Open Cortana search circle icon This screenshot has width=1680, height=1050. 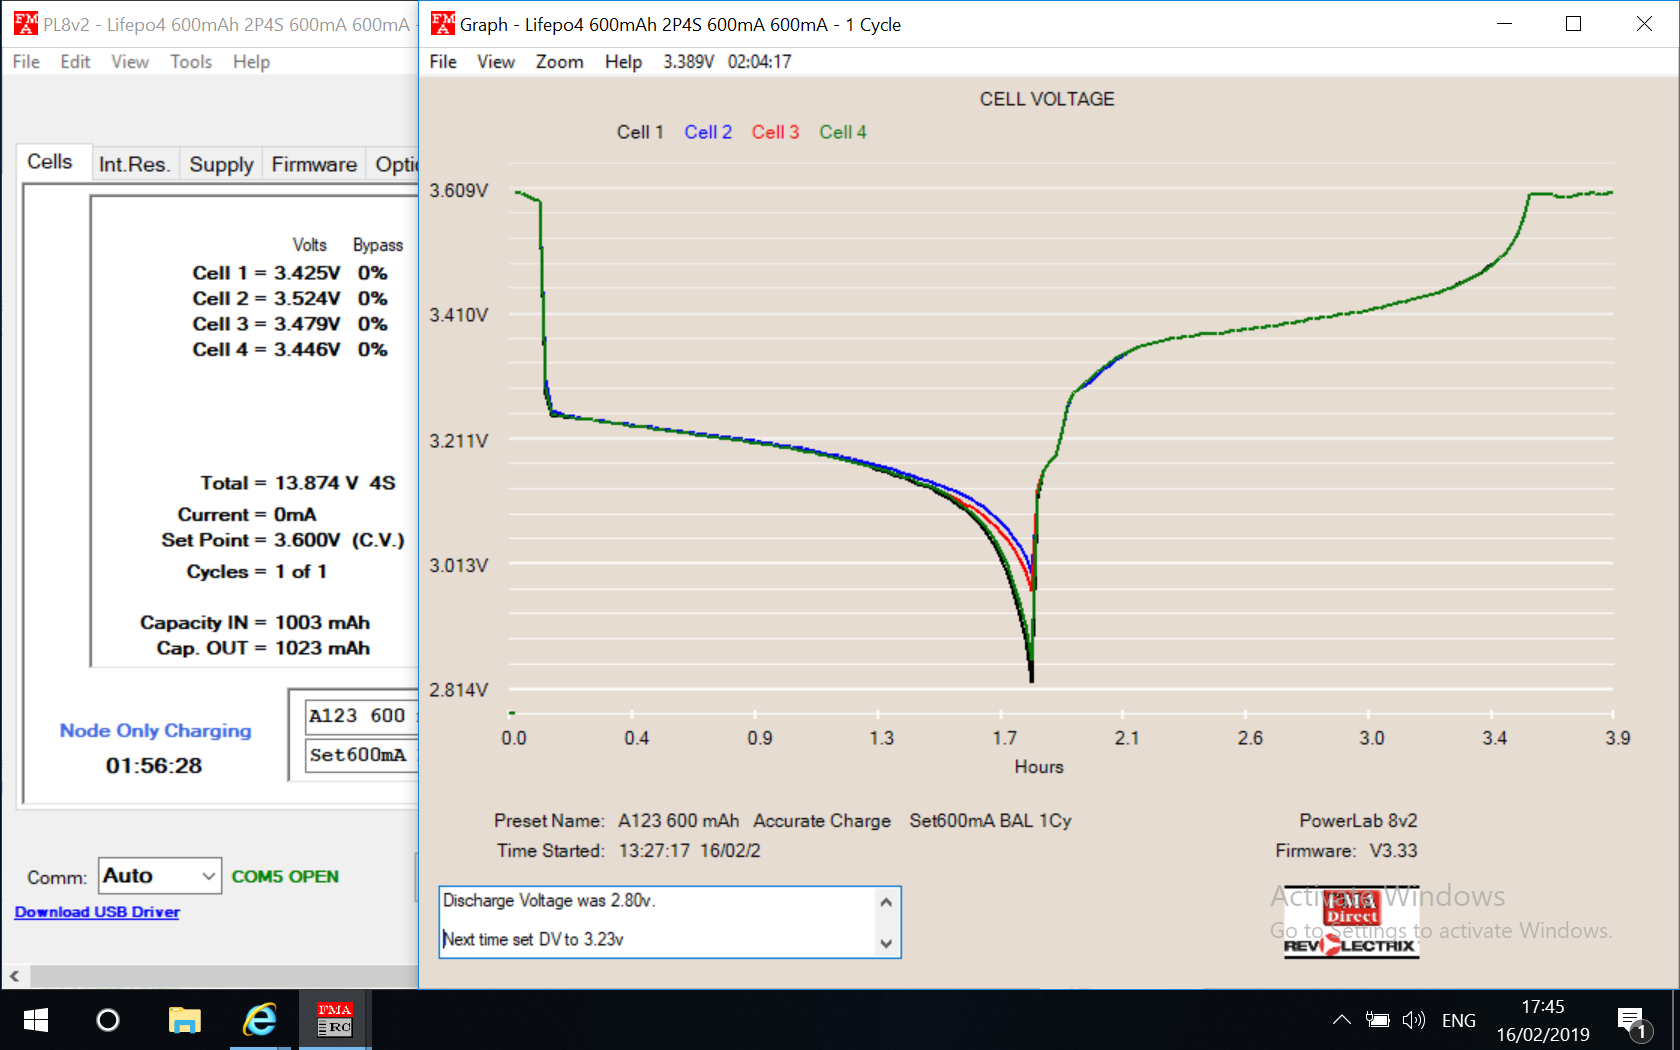tap(108, 1020)
